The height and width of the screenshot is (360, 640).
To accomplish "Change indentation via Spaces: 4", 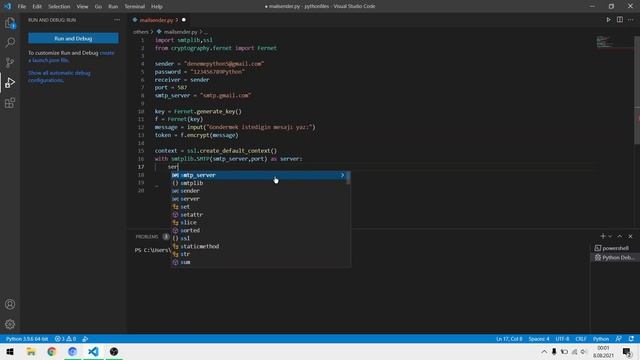I will click(x=539, y=339).
